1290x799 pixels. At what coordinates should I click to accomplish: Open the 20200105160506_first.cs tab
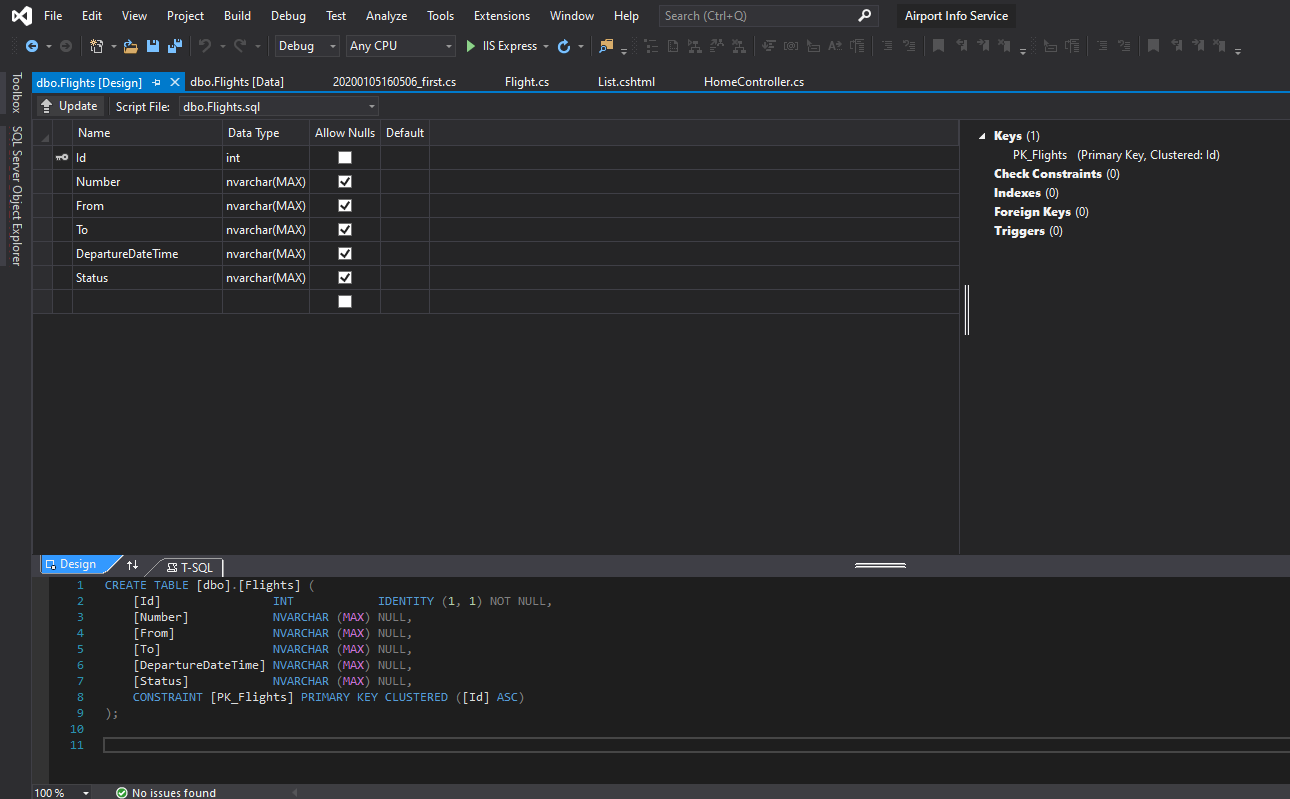(x=394, y=82)
